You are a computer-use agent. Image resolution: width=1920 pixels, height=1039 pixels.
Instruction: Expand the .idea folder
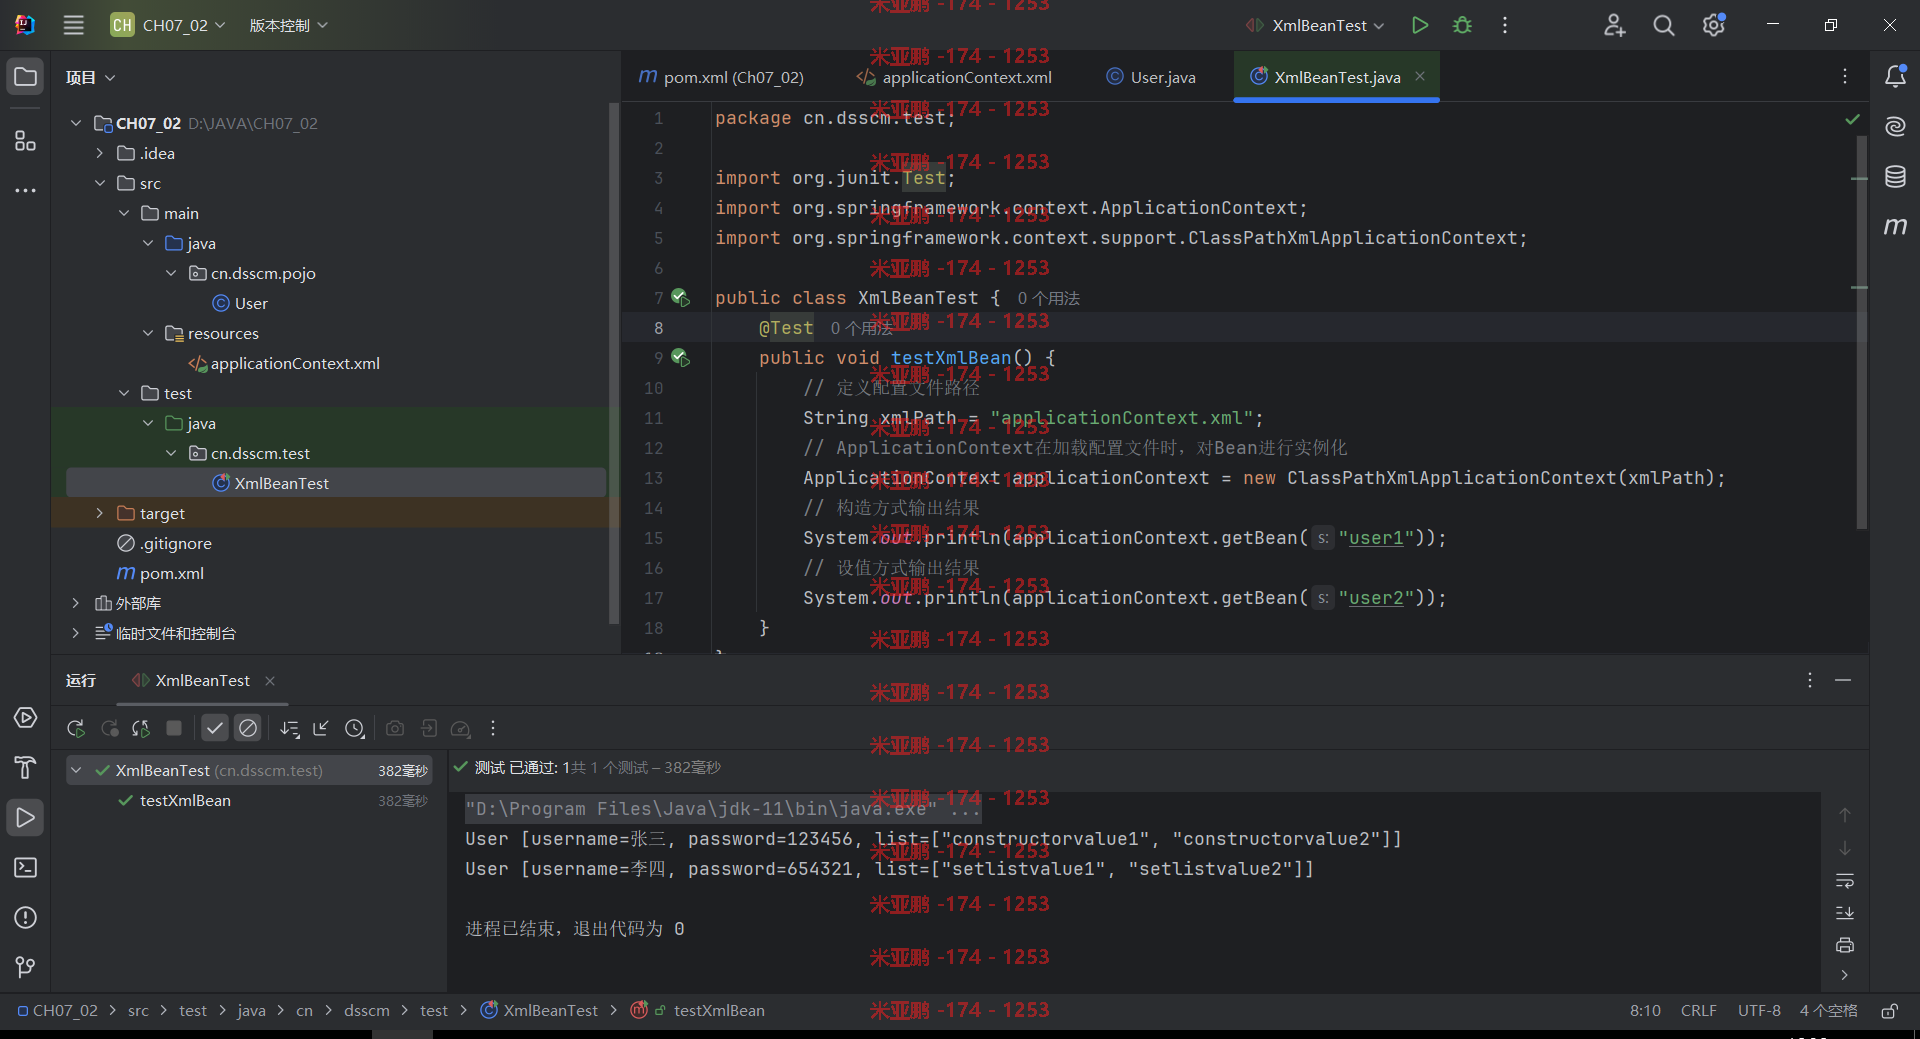pos(99,153)
